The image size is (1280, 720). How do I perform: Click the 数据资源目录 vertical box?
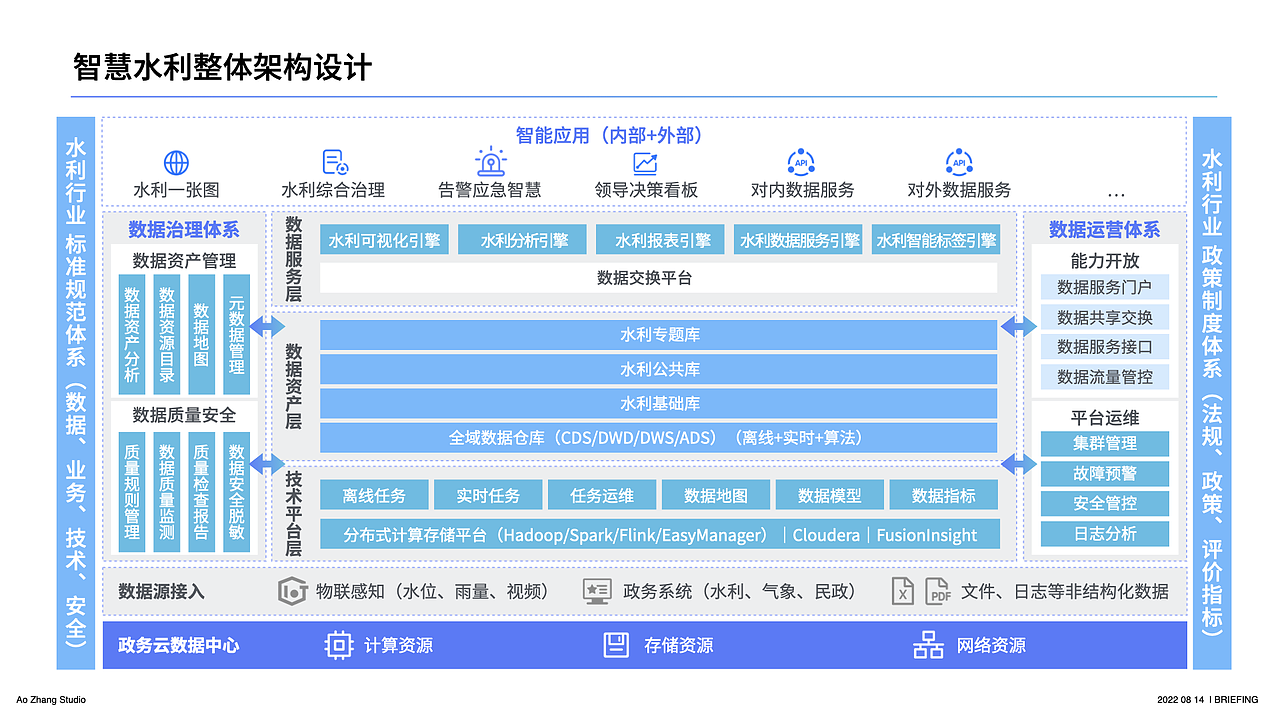(x=167, y=335)
